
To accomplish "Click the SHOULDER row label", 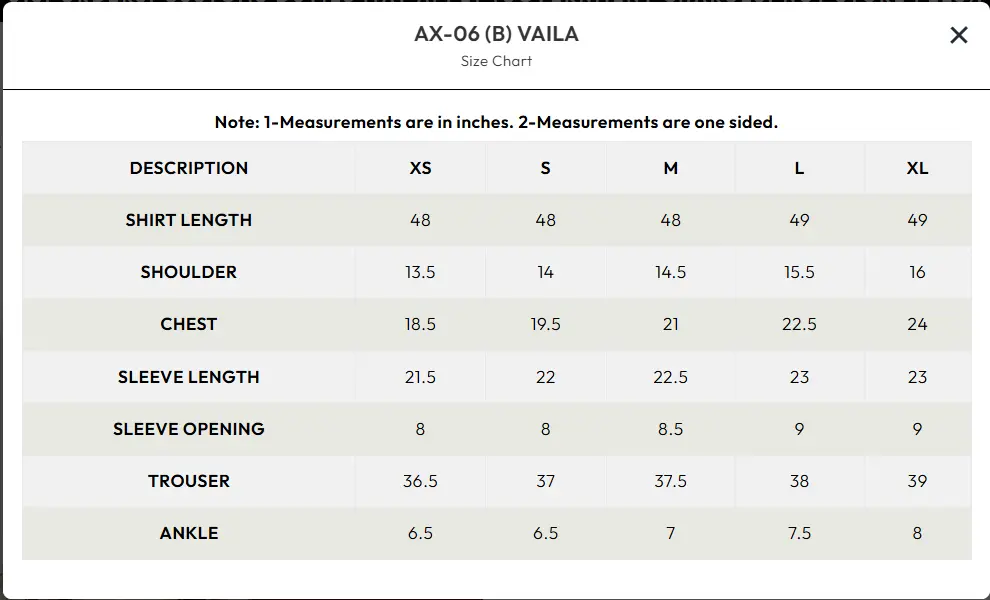I will 189,272.
